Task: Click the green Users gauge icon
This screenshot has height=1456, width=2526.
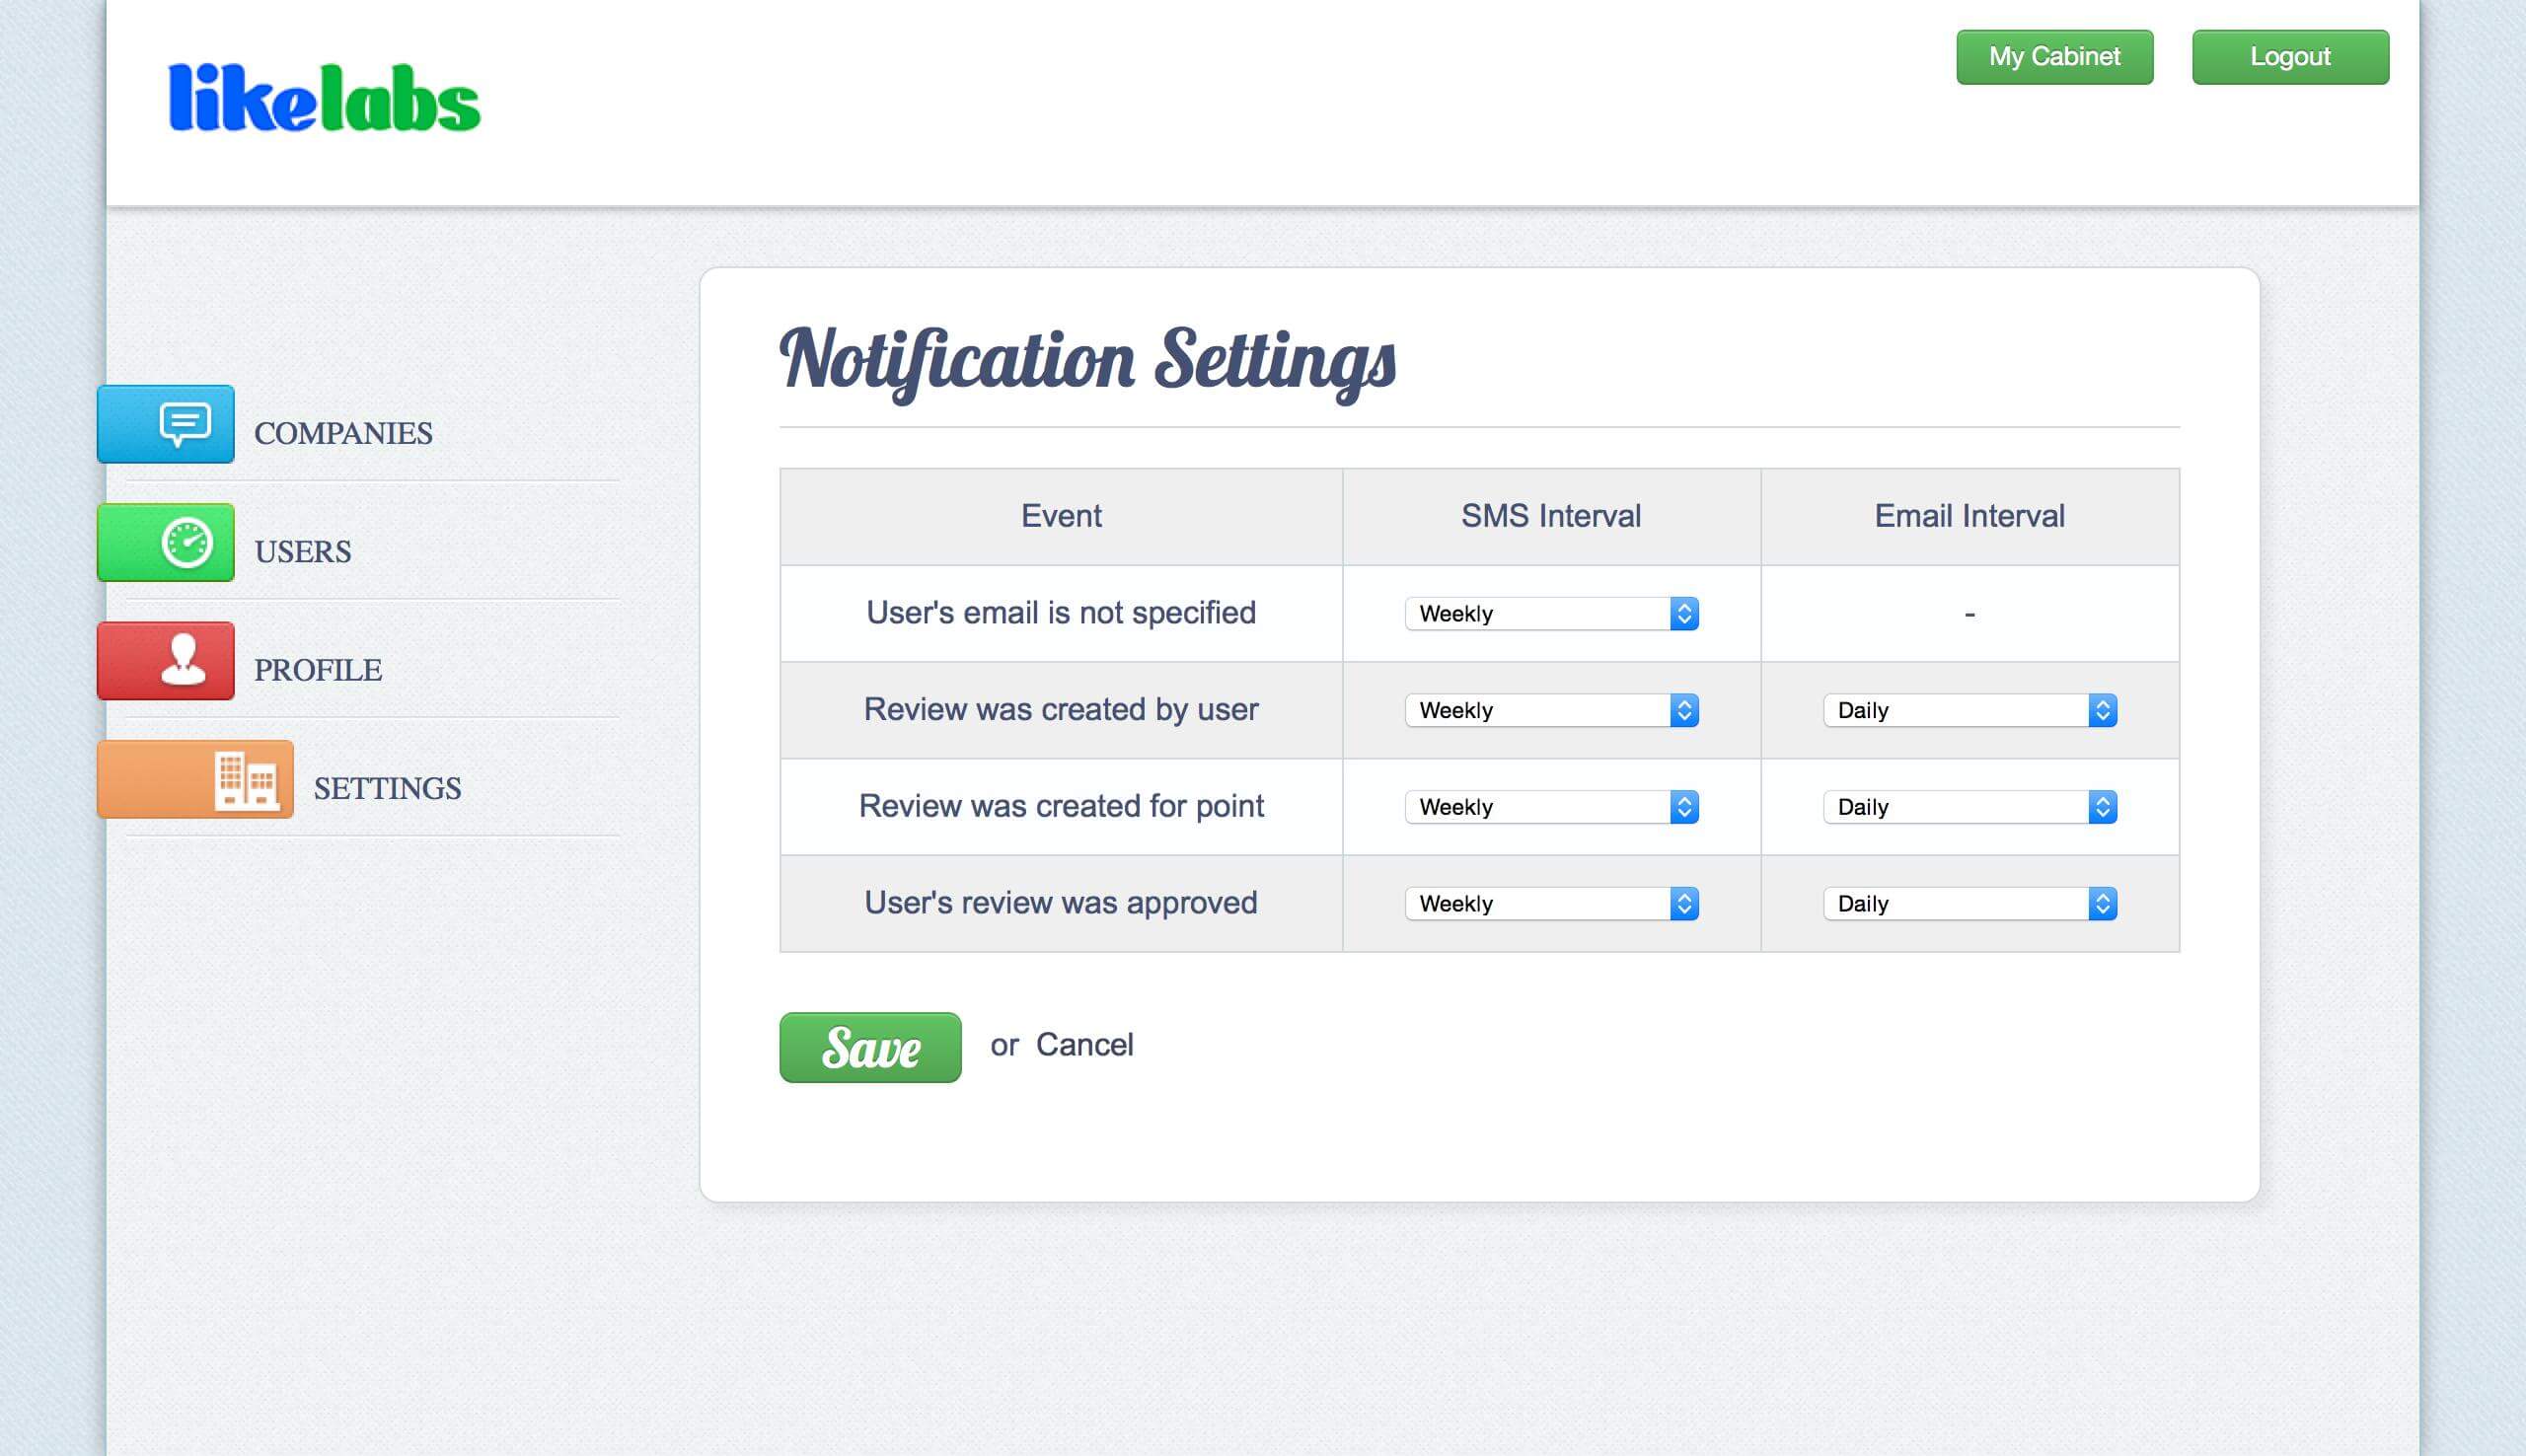Action: point(166,542)
